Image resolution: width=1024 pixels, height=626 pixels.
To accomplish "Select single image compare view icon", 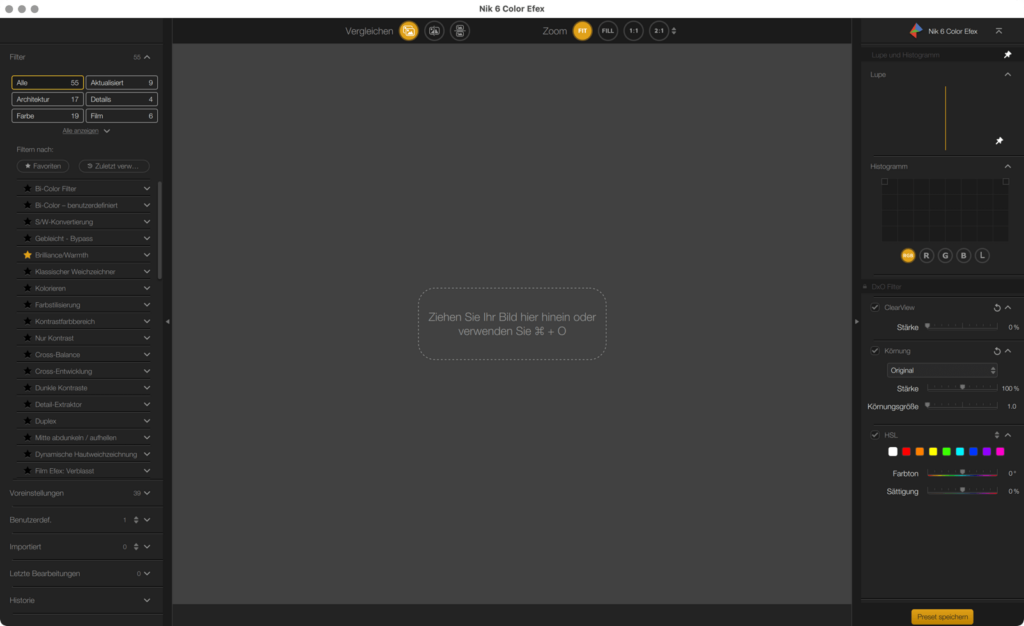I will (x=409, y=31).
